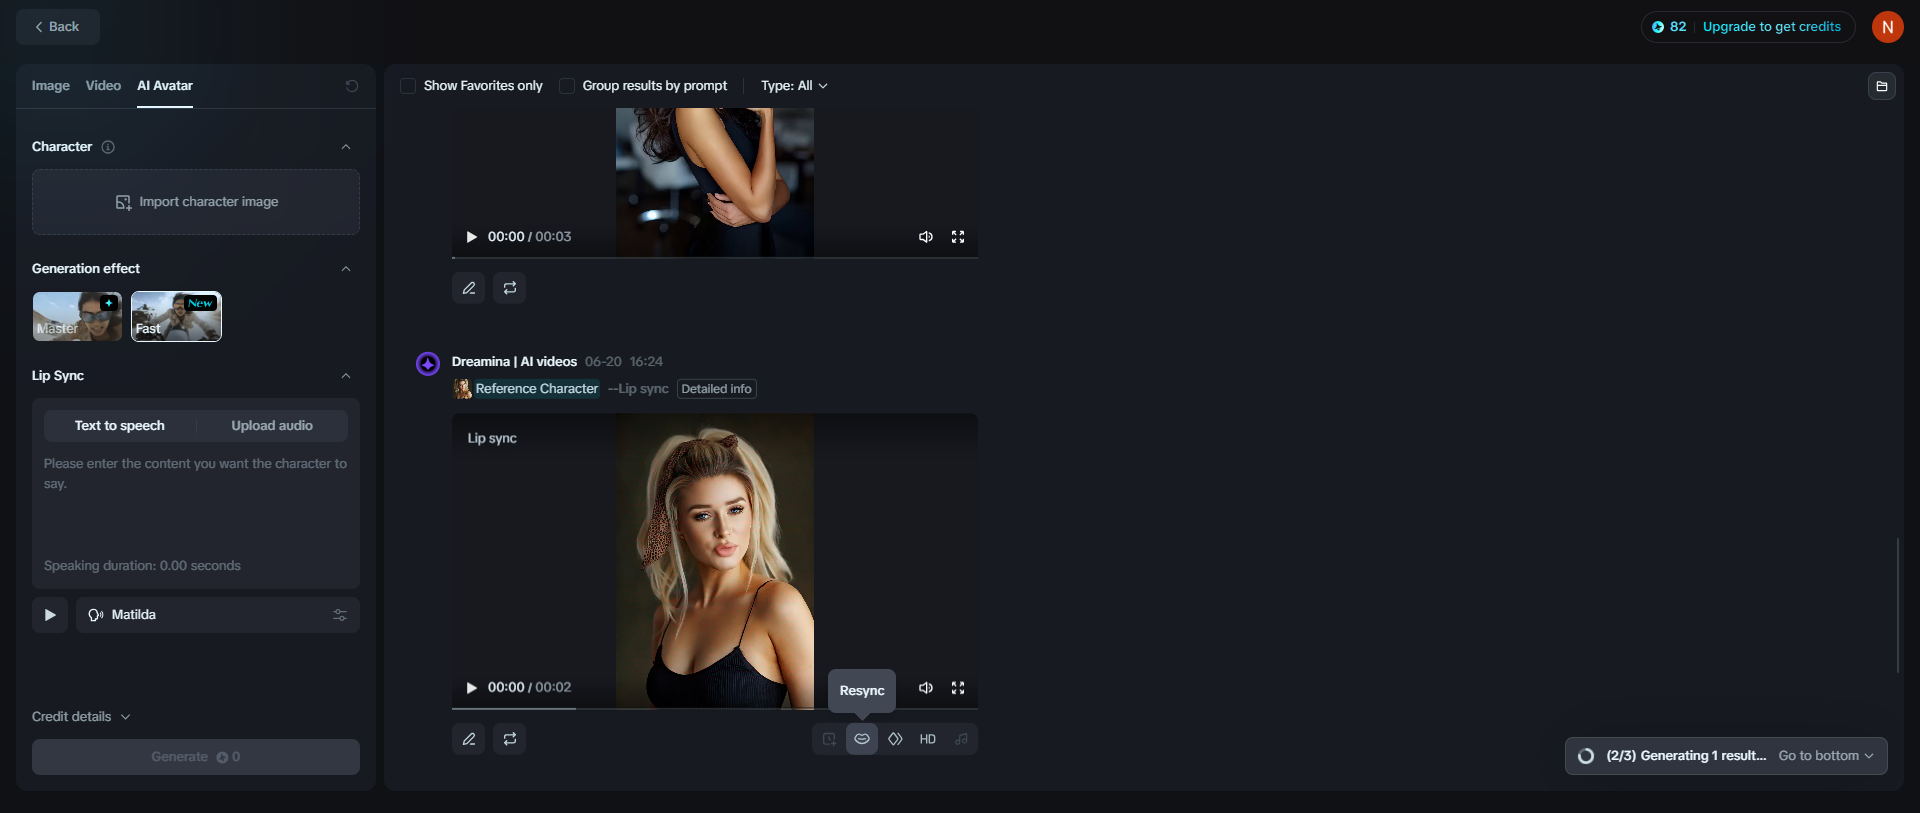
Task: Click the "Lip sync" label on the video
Action: (492, 438)
